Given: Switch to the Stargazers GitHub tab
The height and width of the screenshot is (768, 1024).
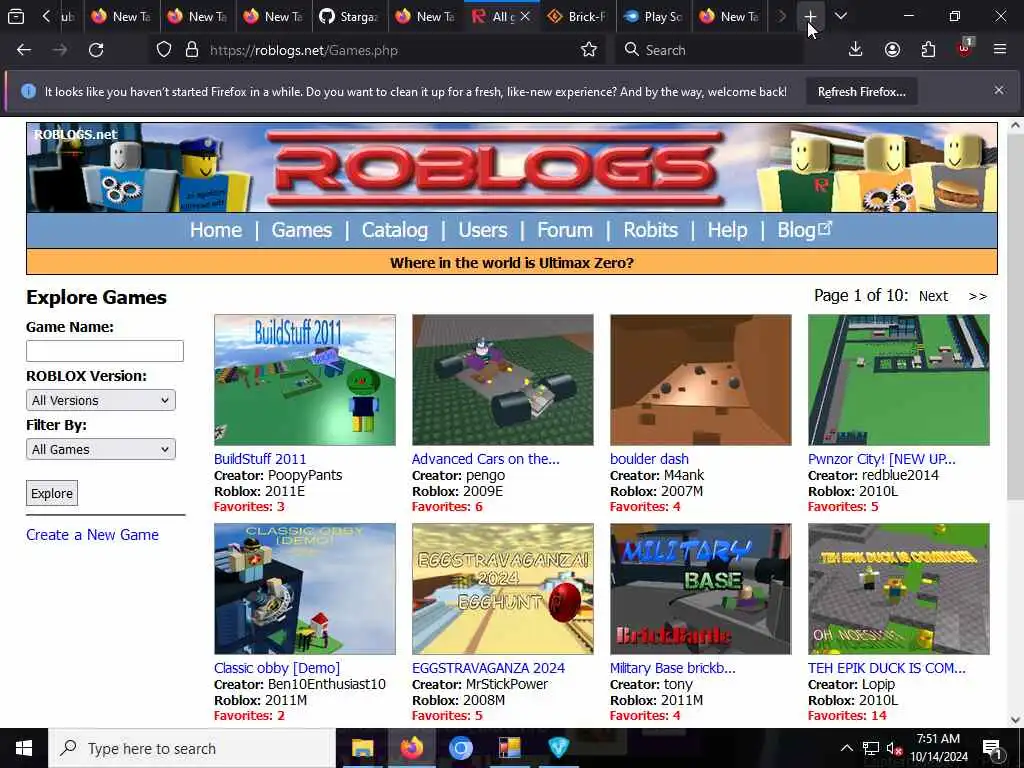Looking at the screenshot, I should [350, 16].
